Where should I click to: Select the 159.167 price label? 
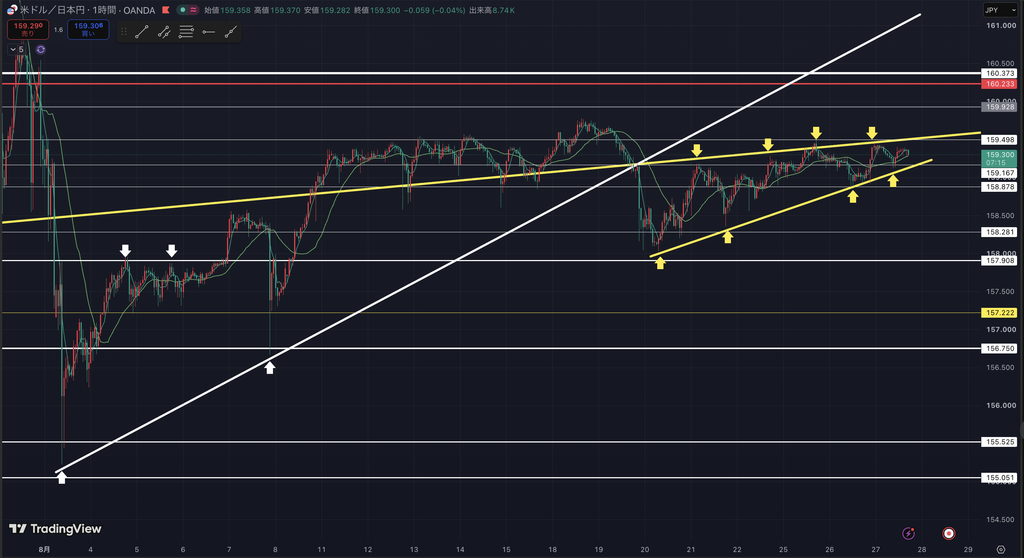pyautogui.click(x=999, y=174)
